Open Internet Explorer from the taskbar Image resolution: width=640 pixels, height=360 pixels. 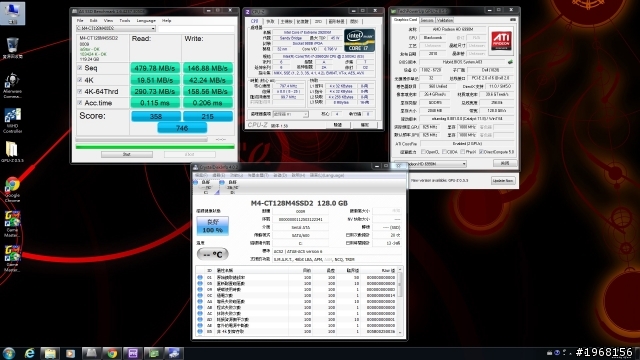pos(29,353)
